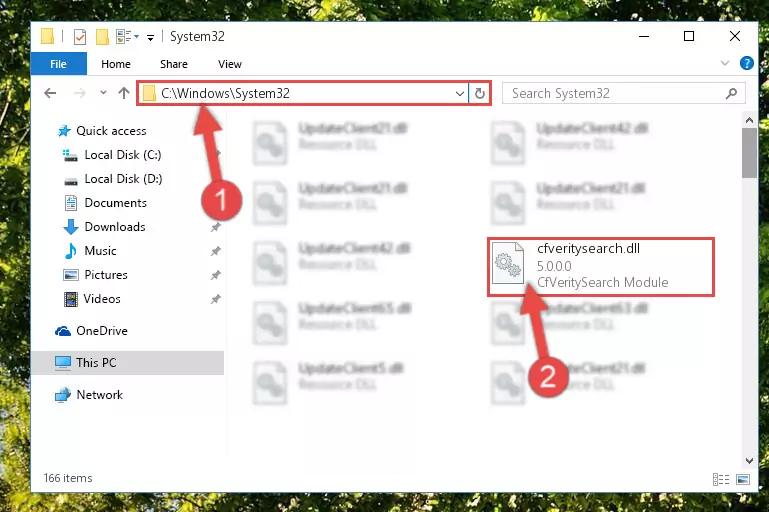Open Downloads in the sidebar
769x512 pixels.
click(x=115, y=227)
